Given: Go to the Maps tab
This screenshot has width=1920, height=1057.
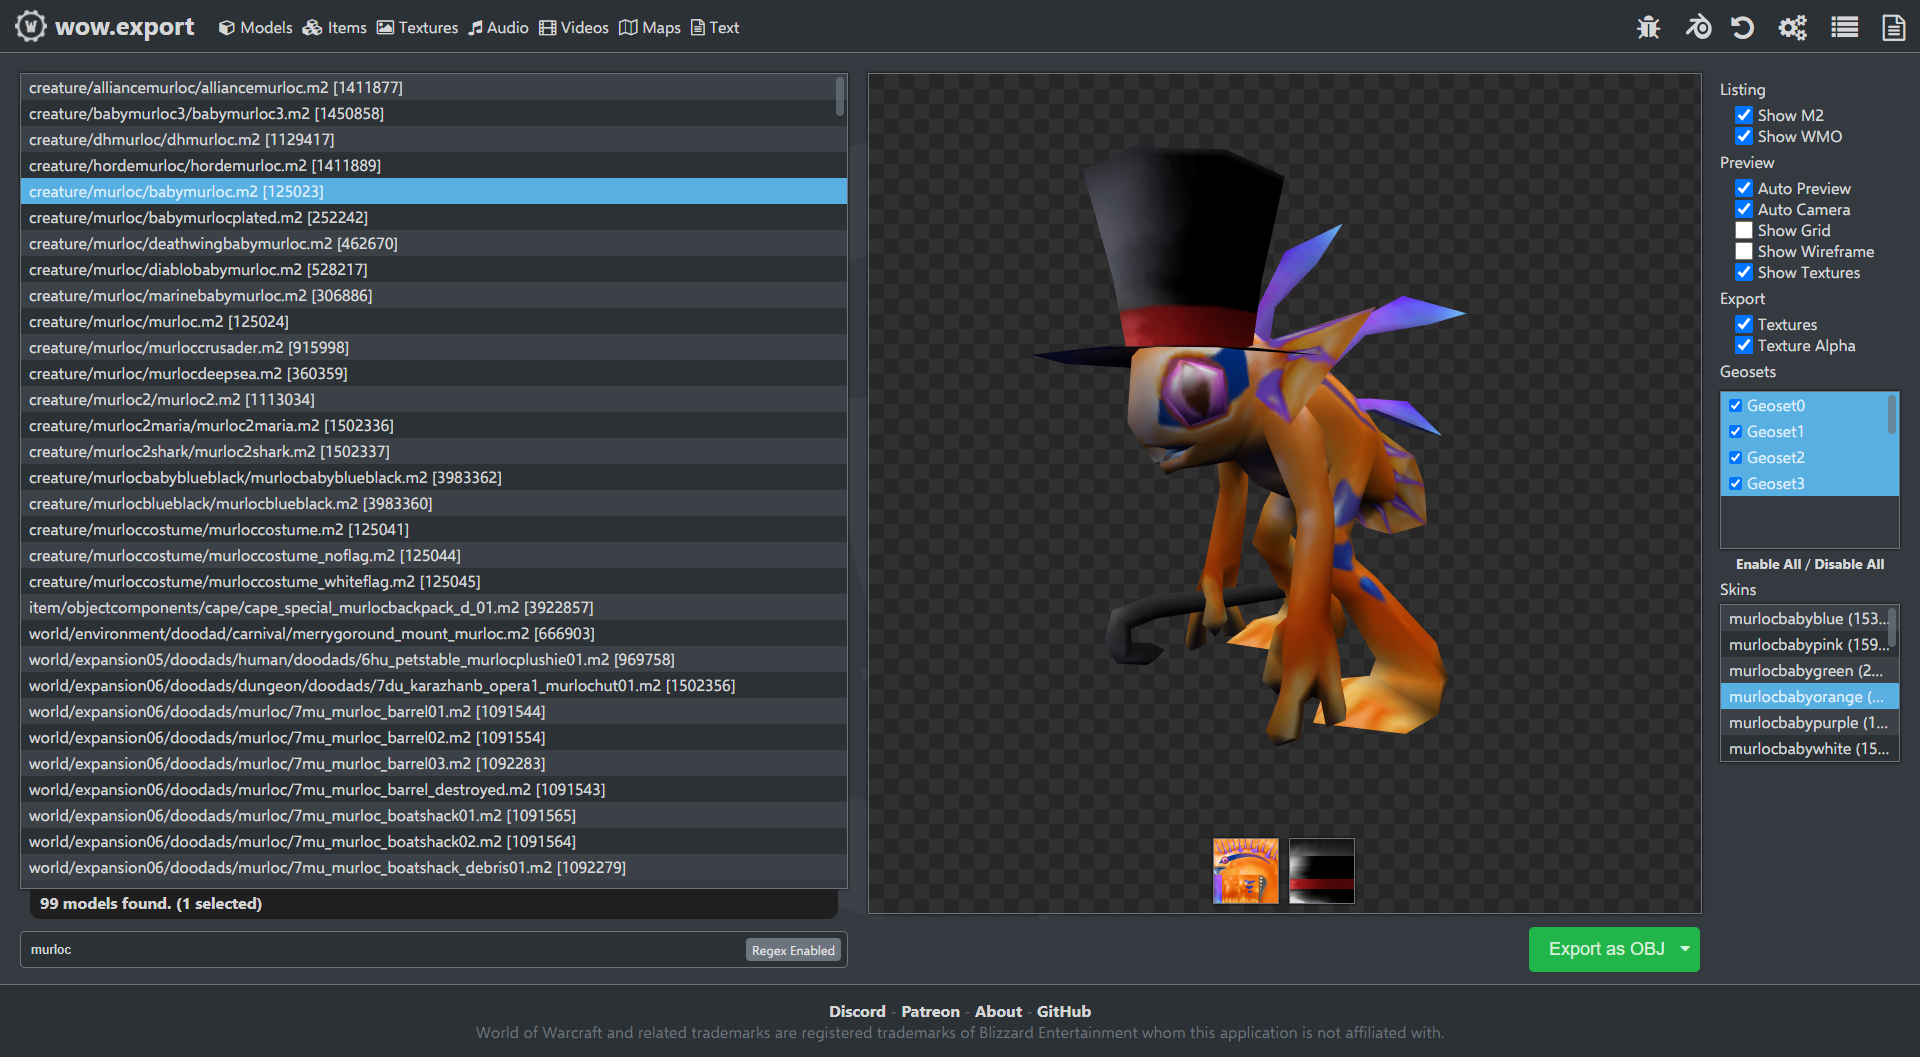Looking at the screenshot, I should click(x=649, y=28).
